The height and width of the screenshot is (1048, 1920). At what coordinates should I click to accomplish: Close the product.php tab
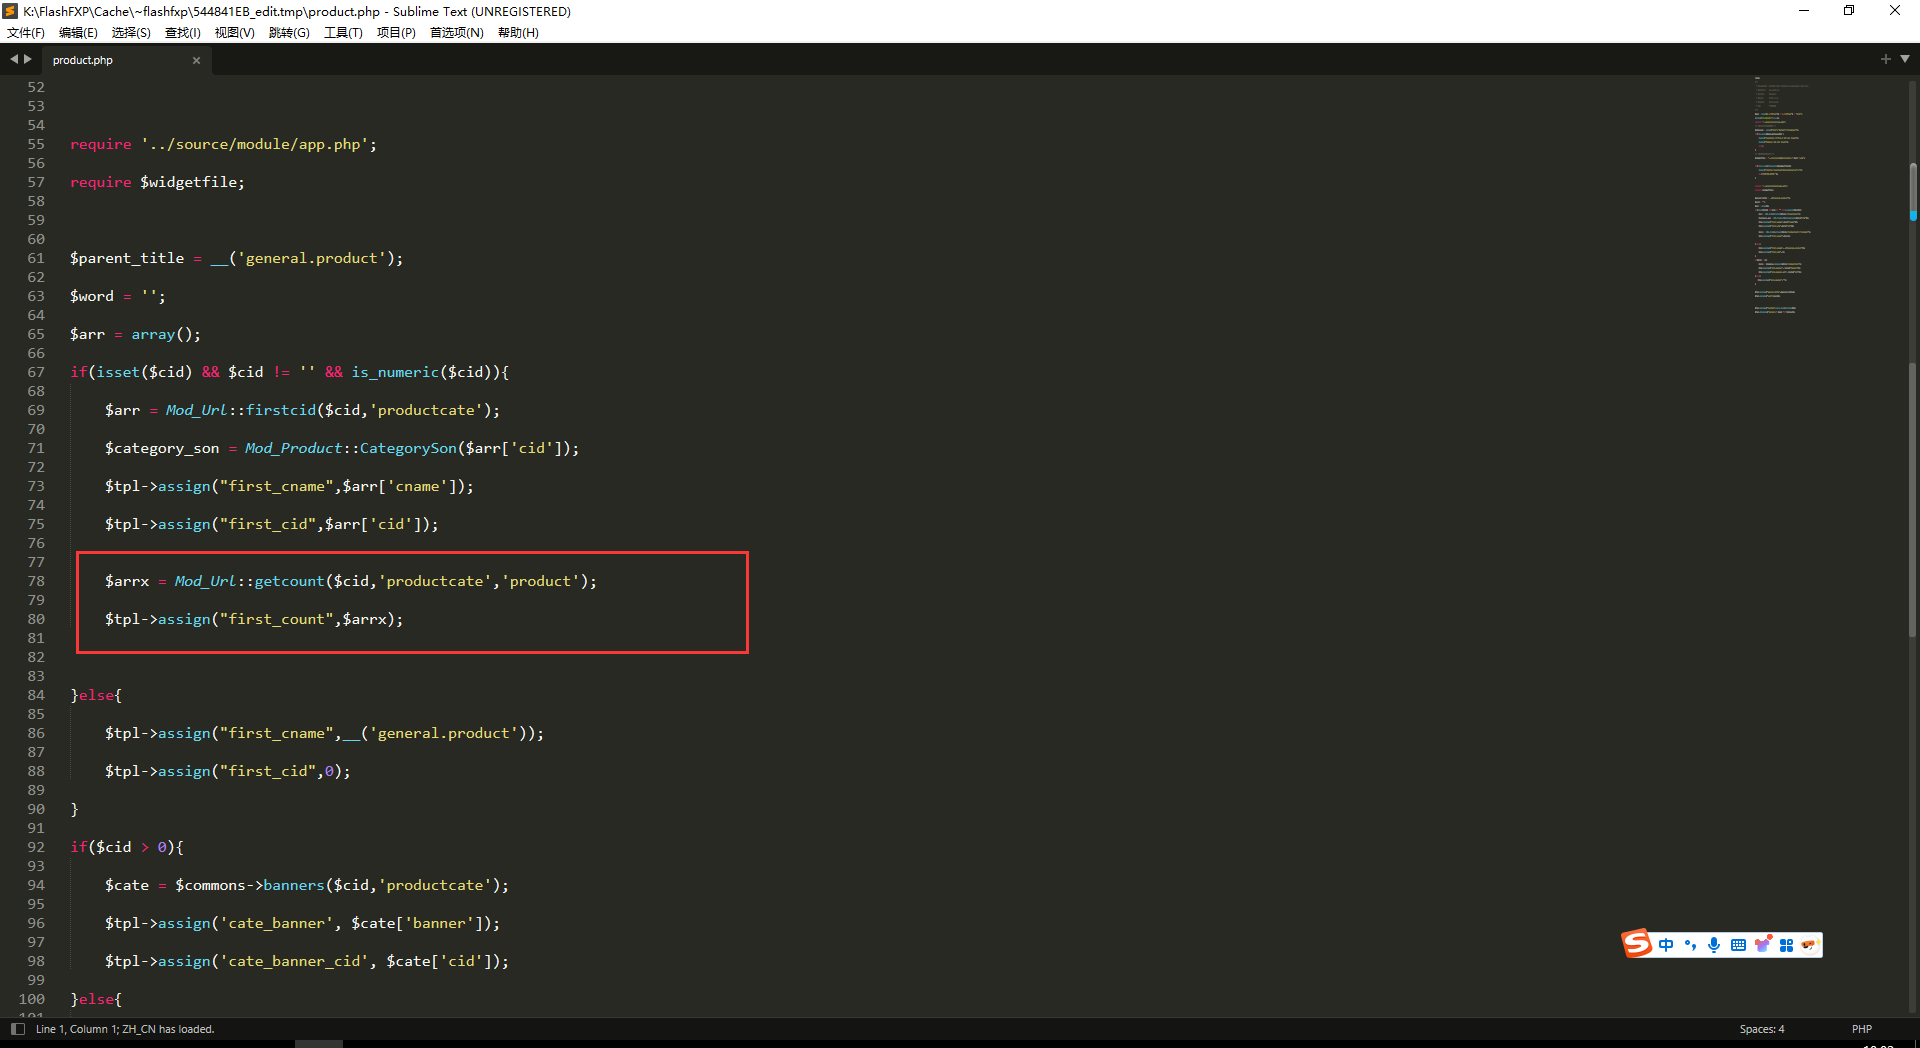click(196, 61)
